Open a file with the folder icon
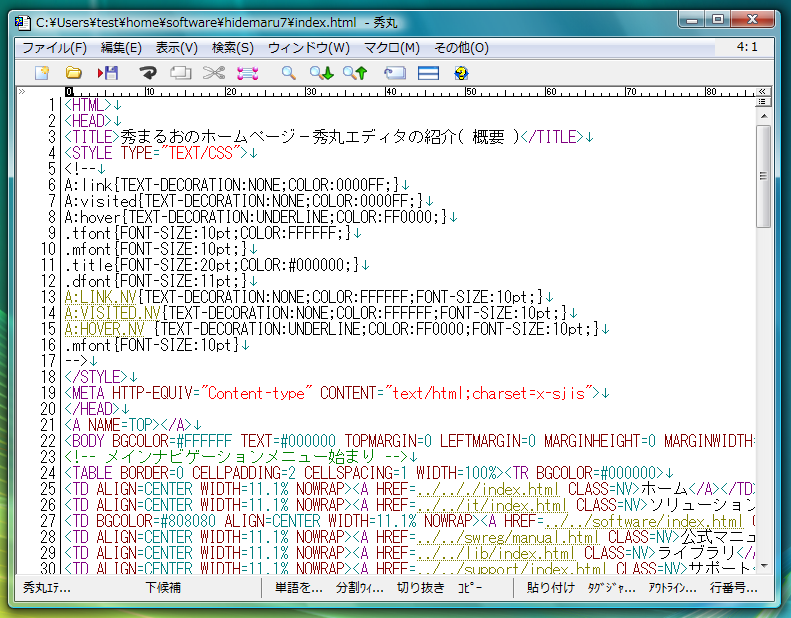 (x=74, y=73)
